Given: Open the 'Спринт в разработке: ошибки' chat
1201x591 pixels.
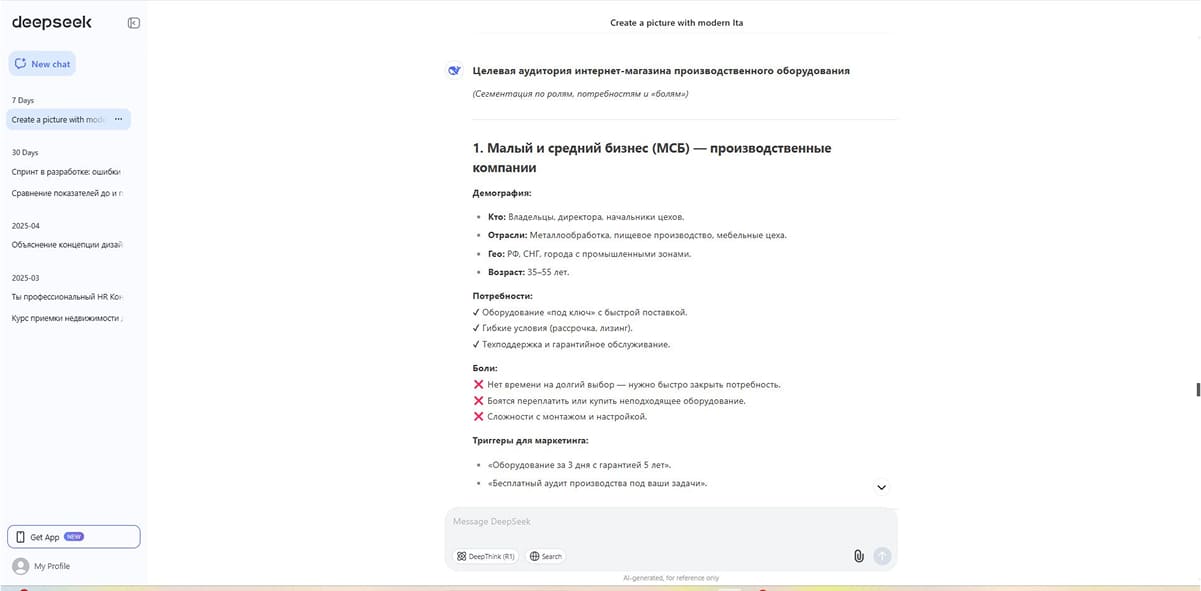Looking at the screenshot, I should [x=66, y=171].
